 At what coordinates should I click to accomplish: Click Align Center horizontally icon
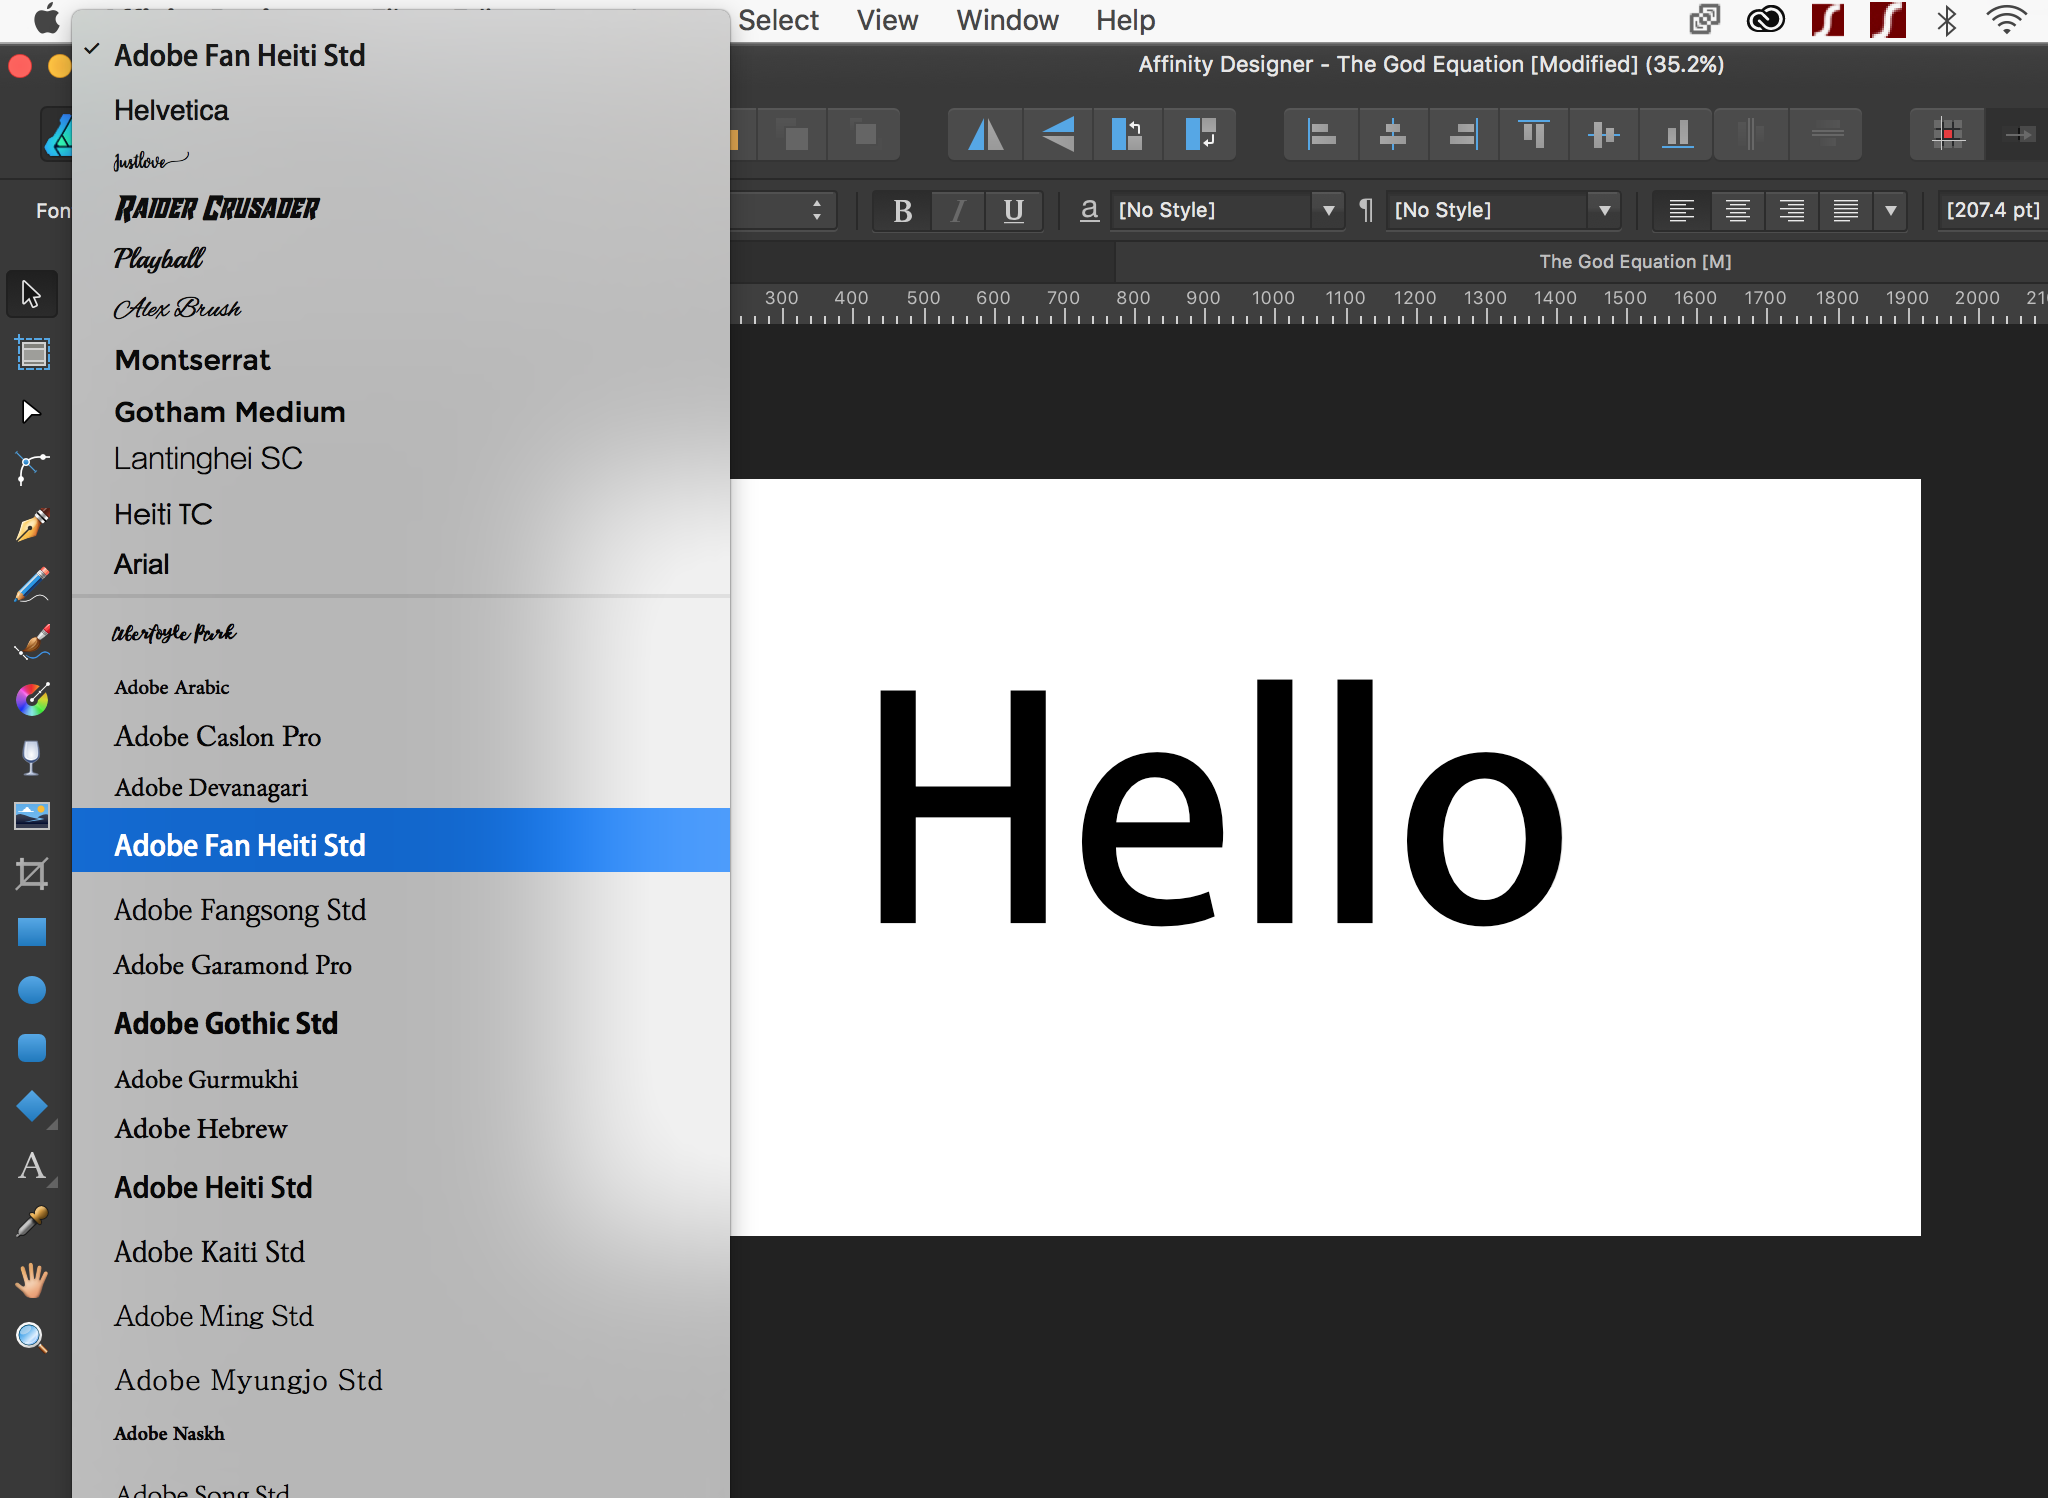(x=1392, y=134)
